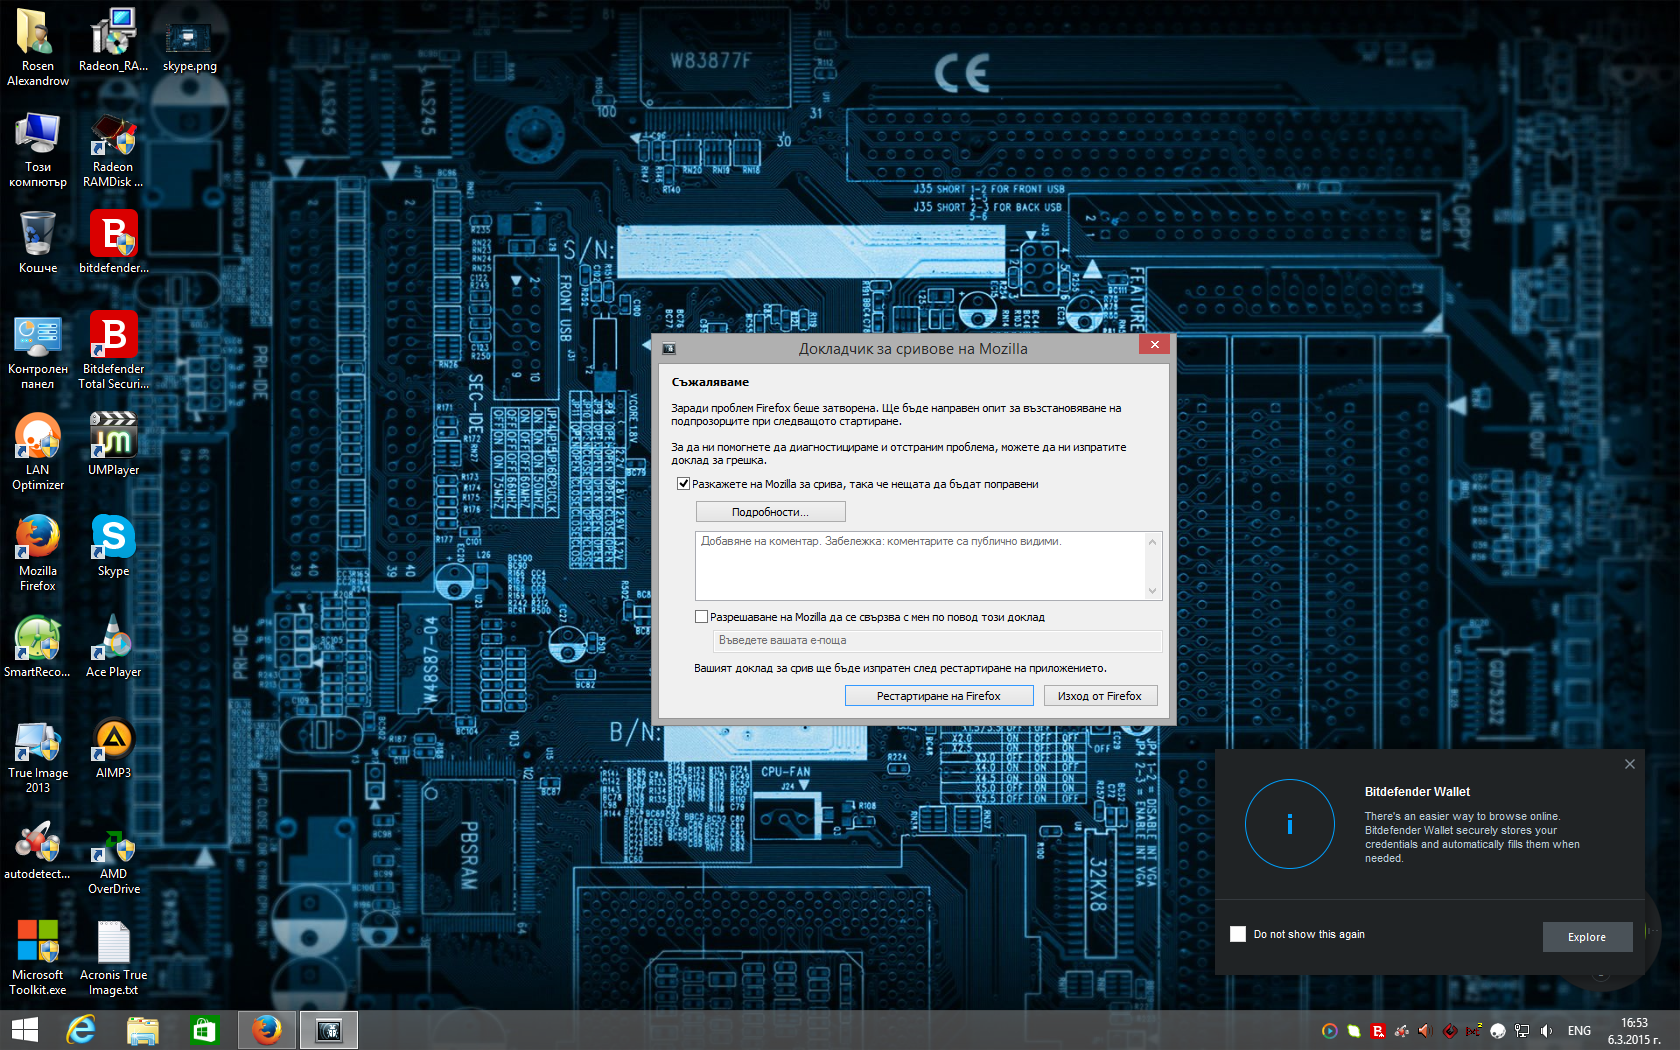Click the colorful play-button tray icon
The image size is (1680, 1050).
(x=1330, y=1031)
